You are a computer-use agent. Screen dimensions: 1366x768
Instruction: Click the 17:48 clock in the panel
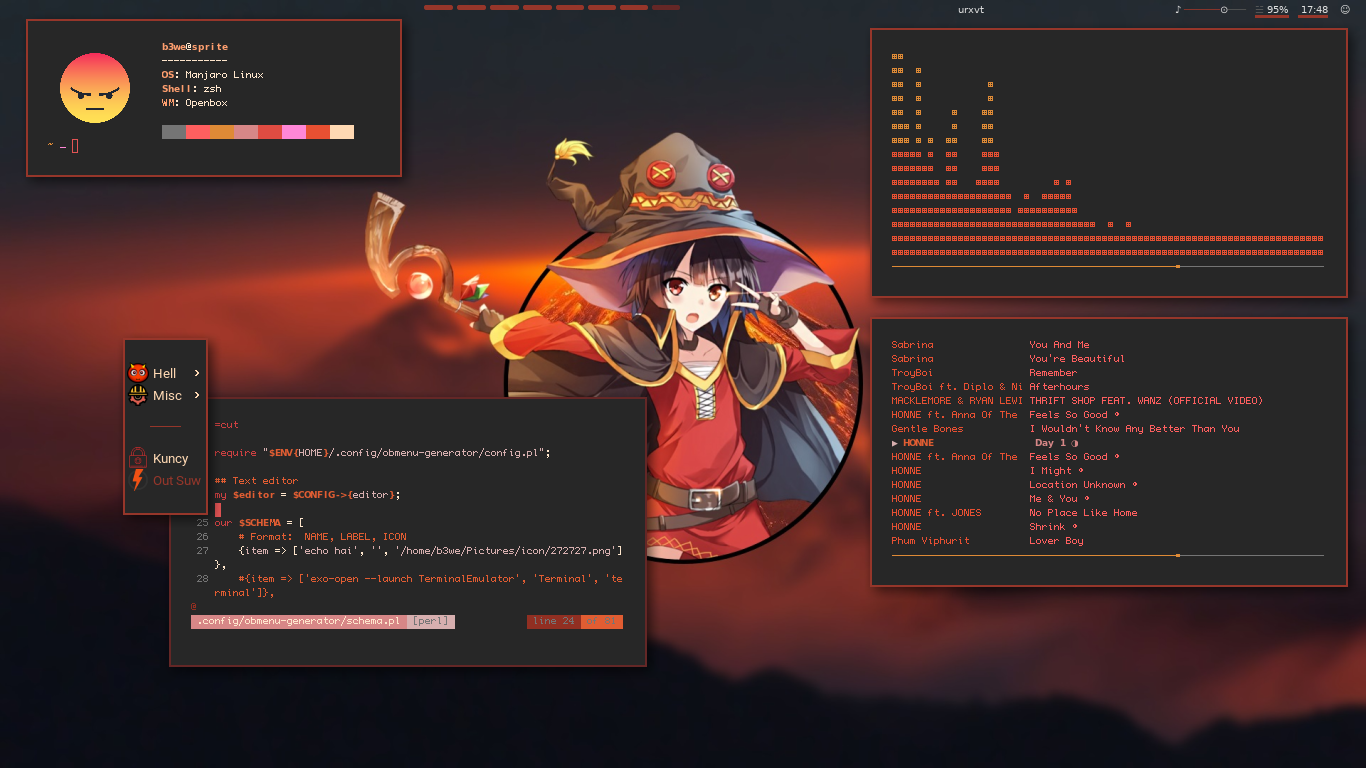point(1314,10)
